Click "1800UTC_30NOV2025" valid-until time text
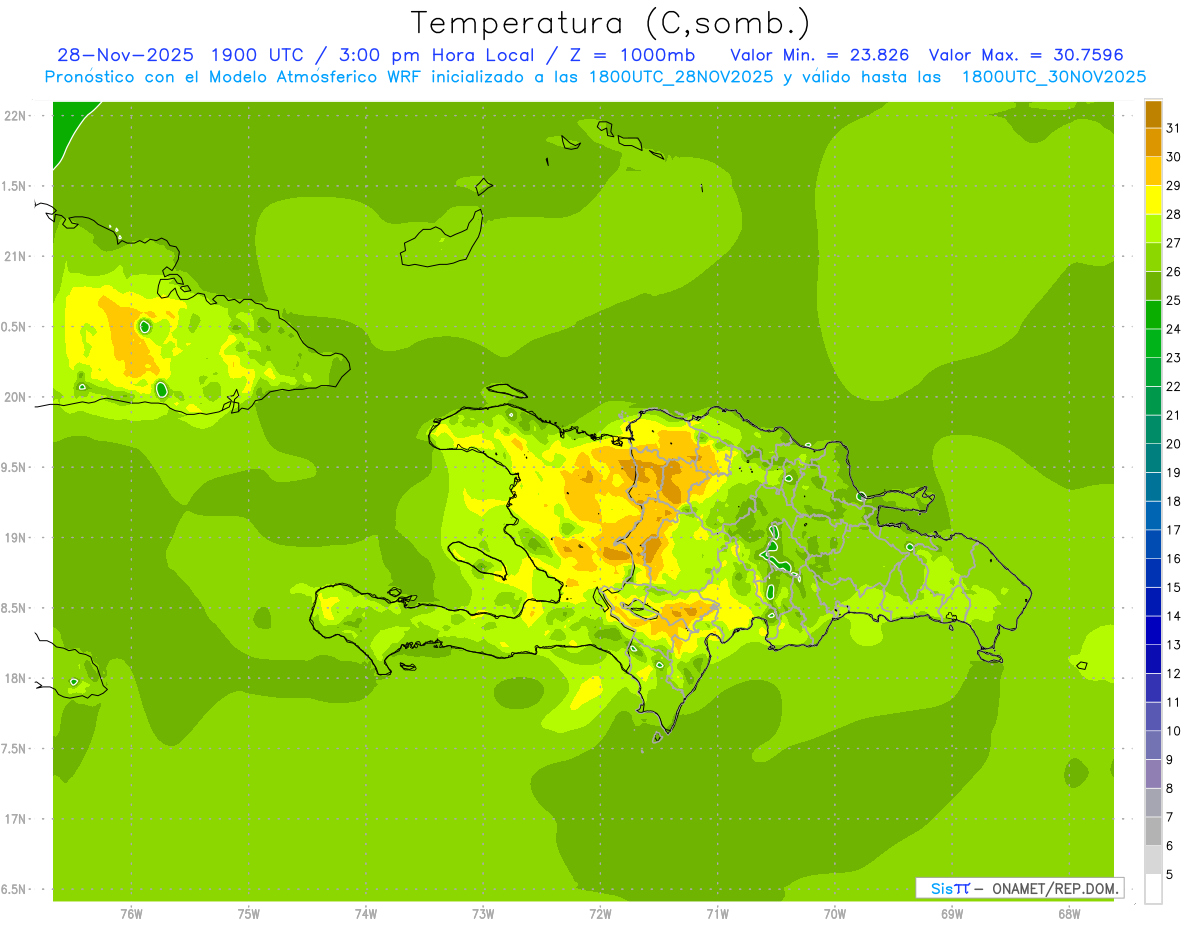The width and height of the screenshot is (1200, 927). [1054, 77]
